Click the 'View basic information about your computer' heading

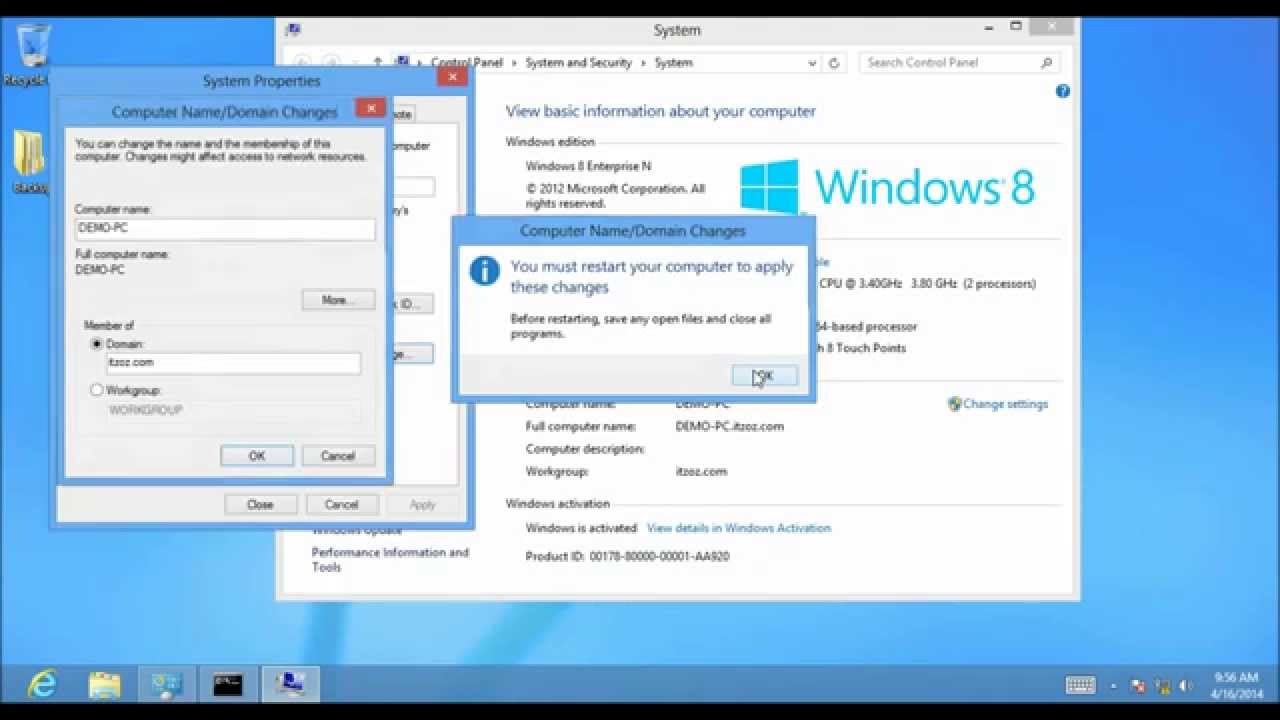[661, 111]
